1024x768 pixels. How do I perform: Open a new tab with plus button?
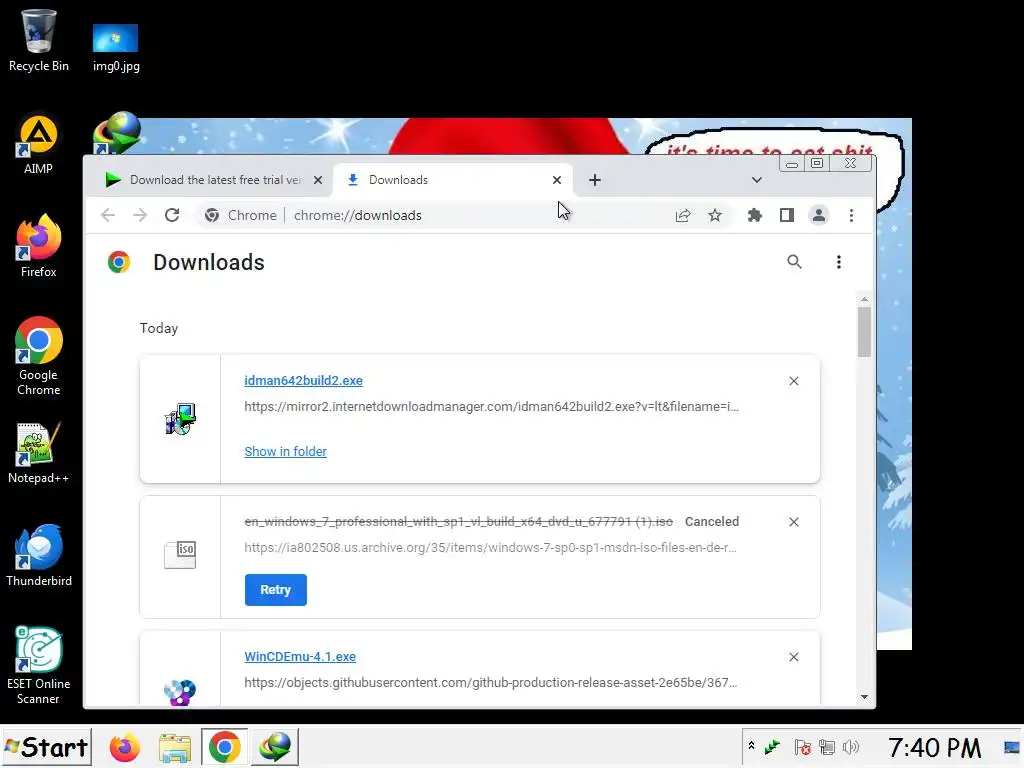[594, 180]
